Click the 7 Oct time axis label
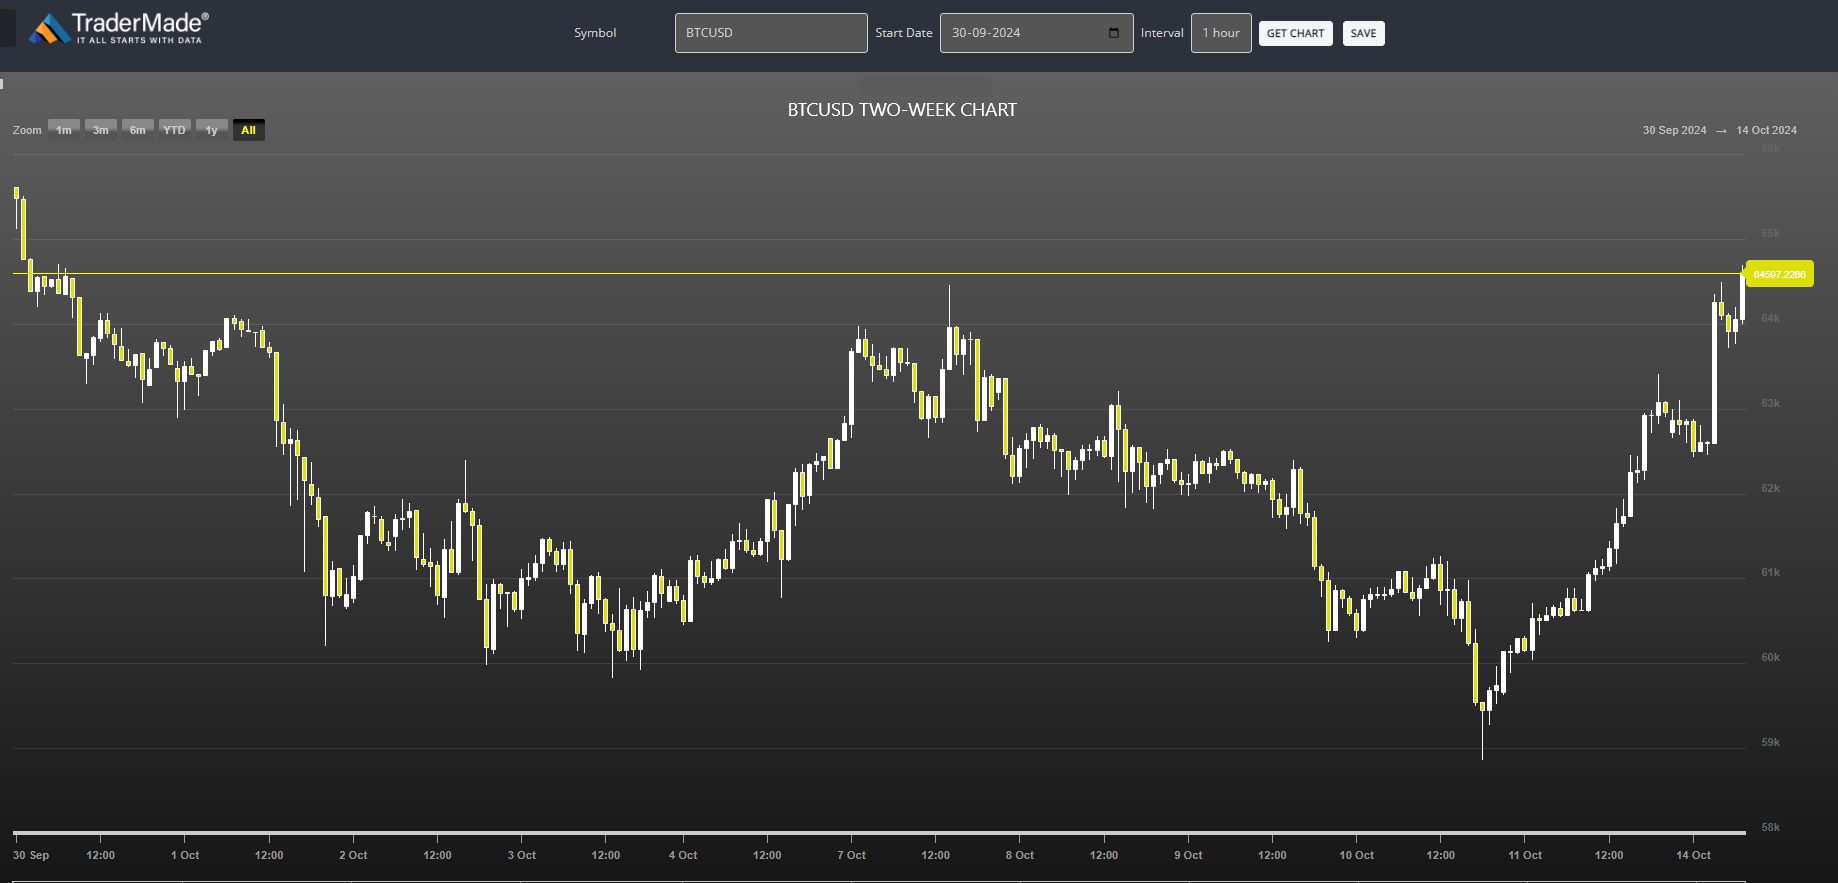The height and width of the screenshot is (883, 1838). click(851, 855)
